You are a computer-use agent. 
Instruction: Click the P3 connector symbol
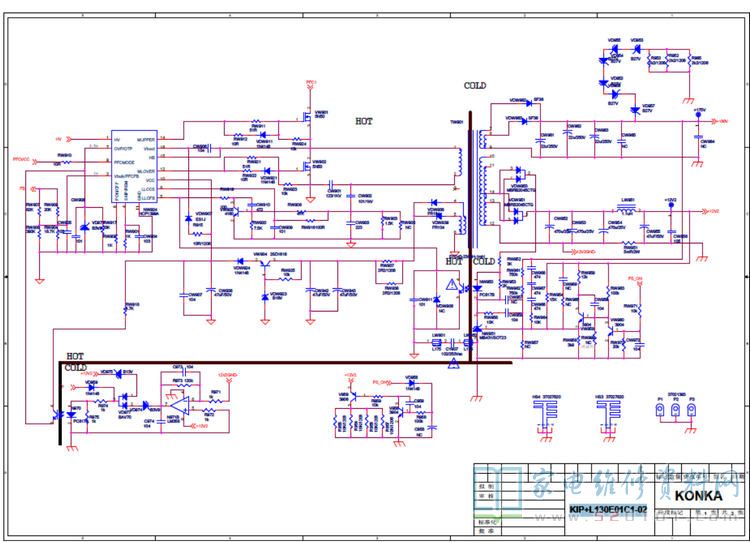691,410
